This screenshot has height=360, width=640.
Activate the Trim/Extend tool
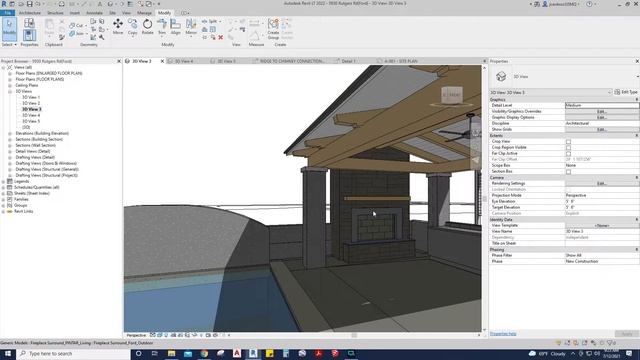(x=162, y=26)
